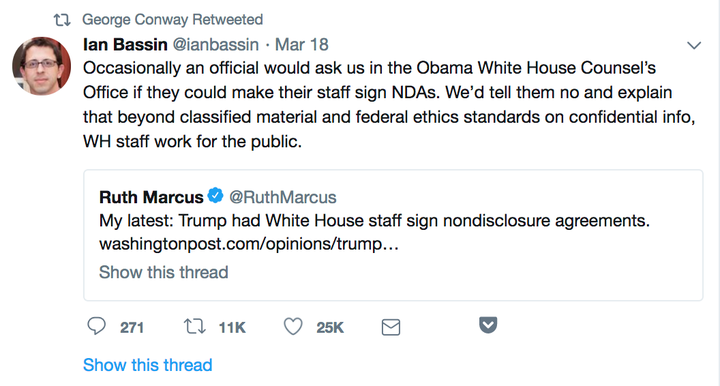Click the Mar 18 timestamp

point(302,45)
